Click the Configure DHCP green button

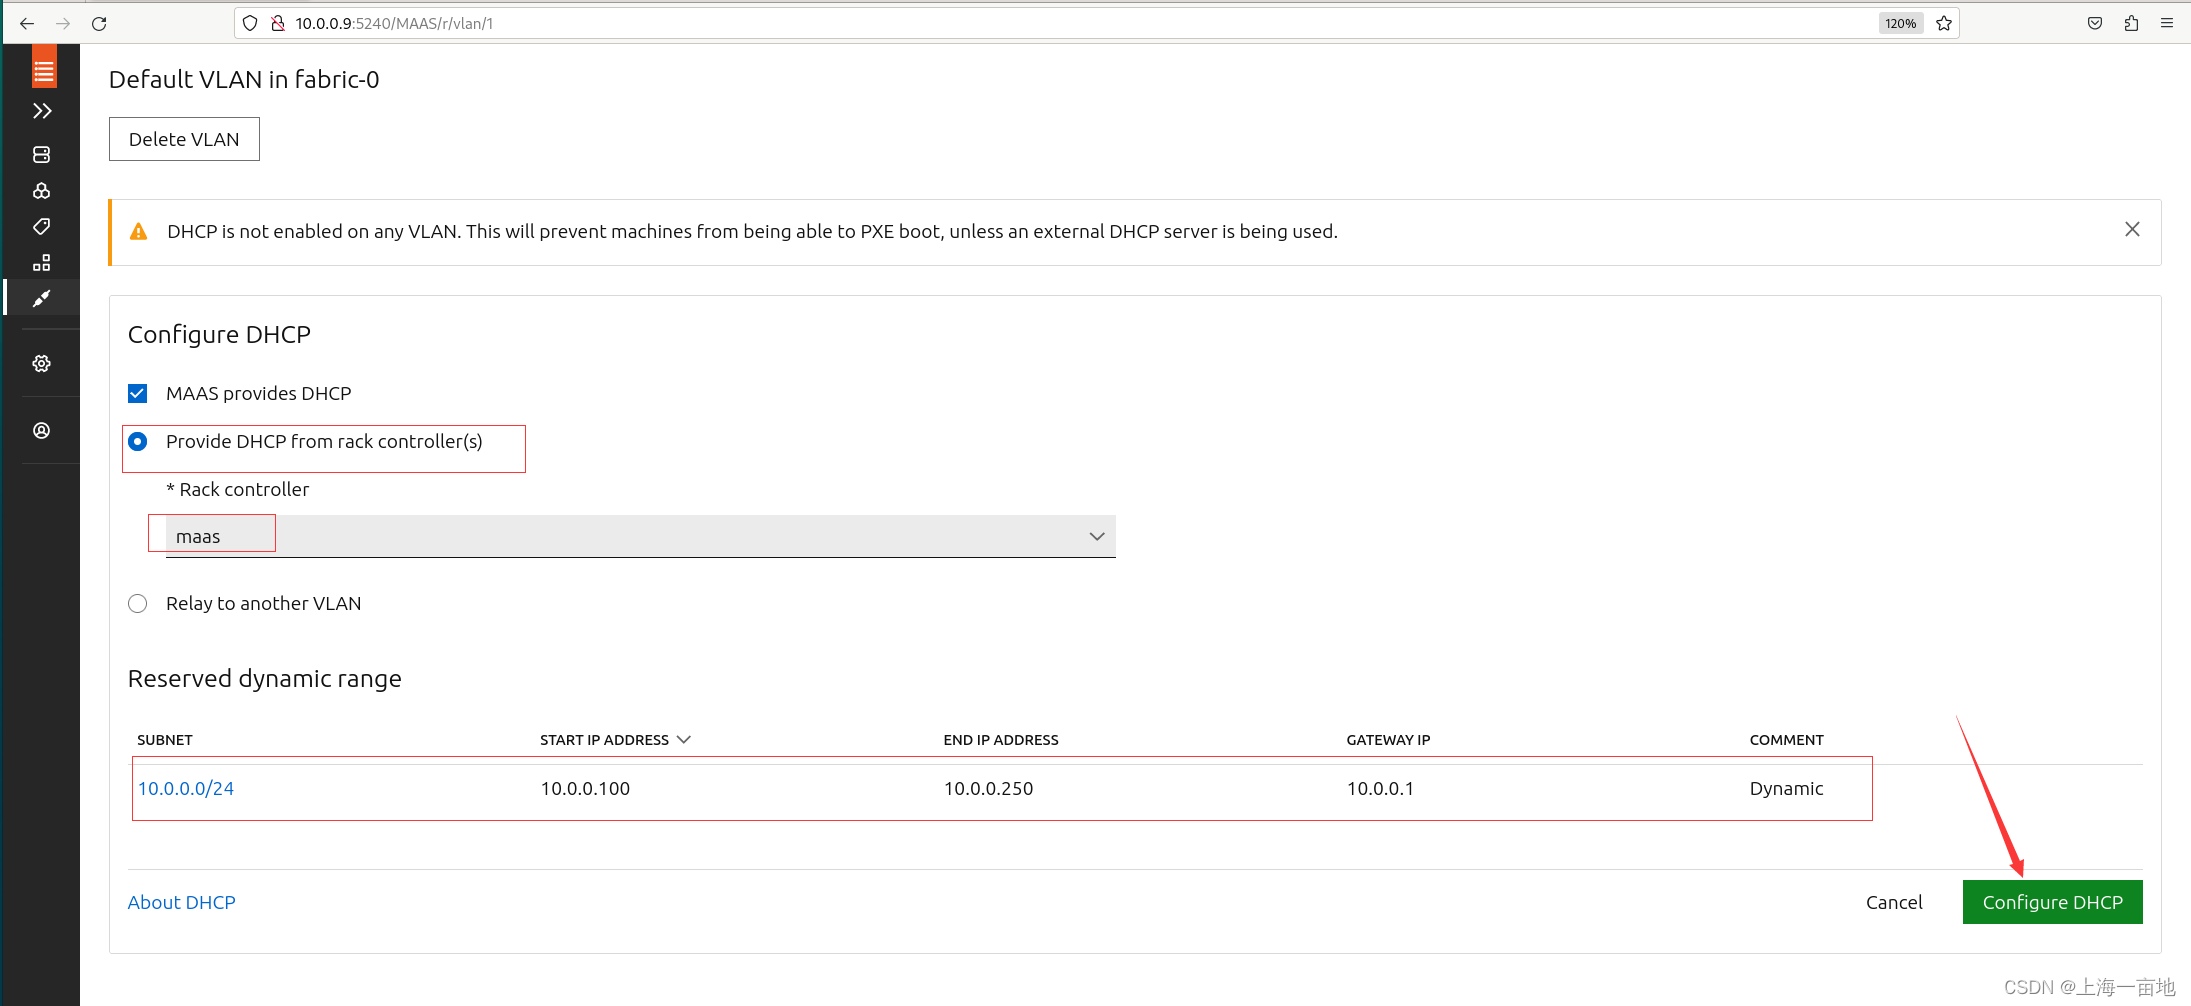2052,902
